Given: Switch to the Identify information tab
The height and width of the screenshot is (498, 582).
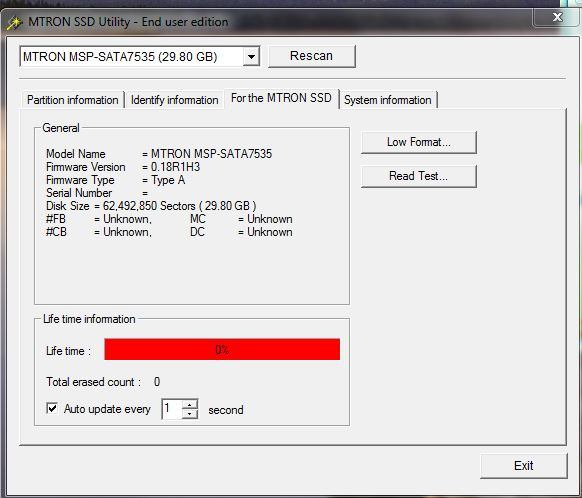Looking at the screenshot, I should (x=174, y=100).
